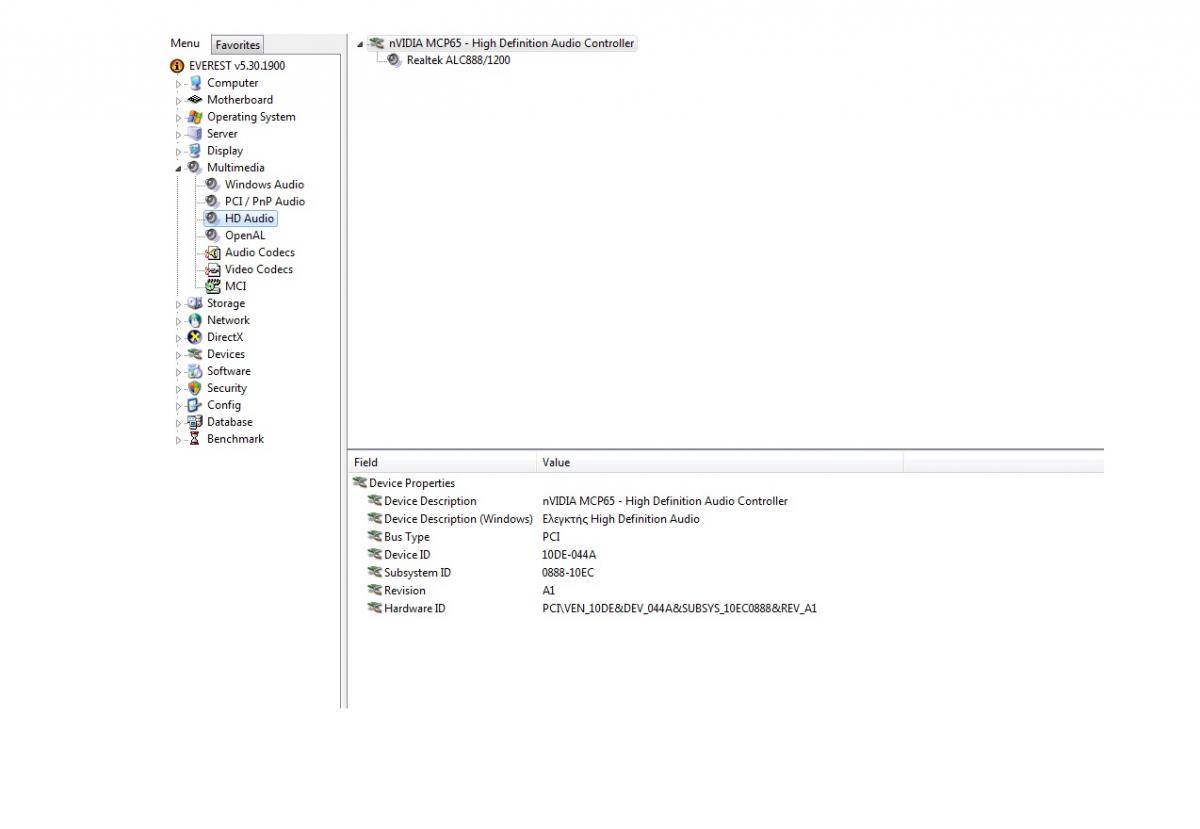Click the OpenAL speaker icon
Viewport: 1200px width, 829px height.
click(x=213, y=236)
